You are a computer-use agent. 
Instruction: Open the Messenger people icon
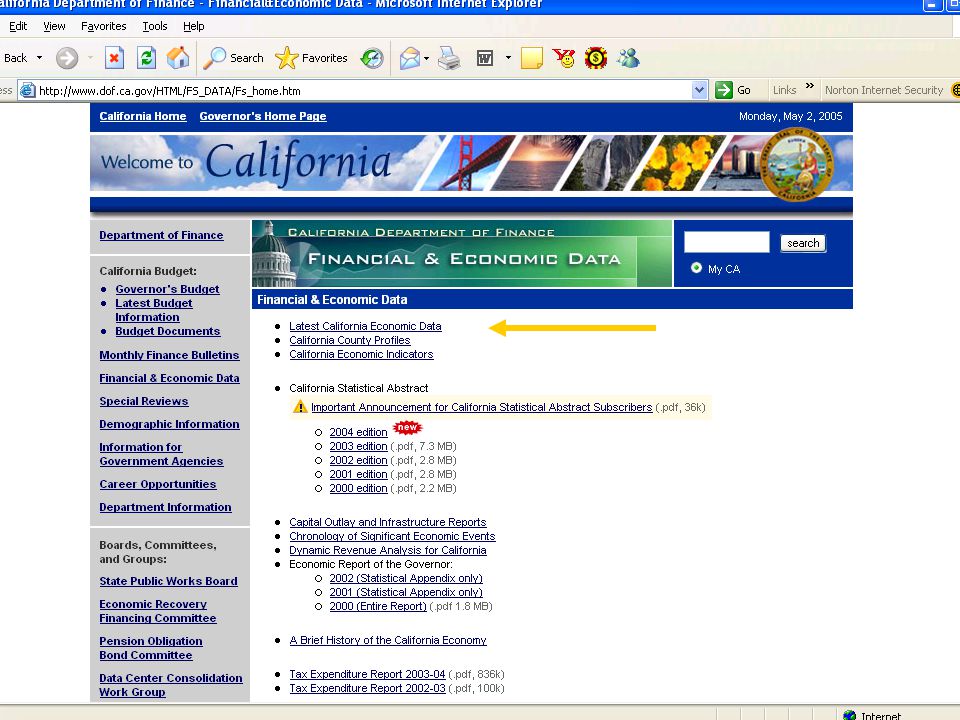tap(628, 58)
